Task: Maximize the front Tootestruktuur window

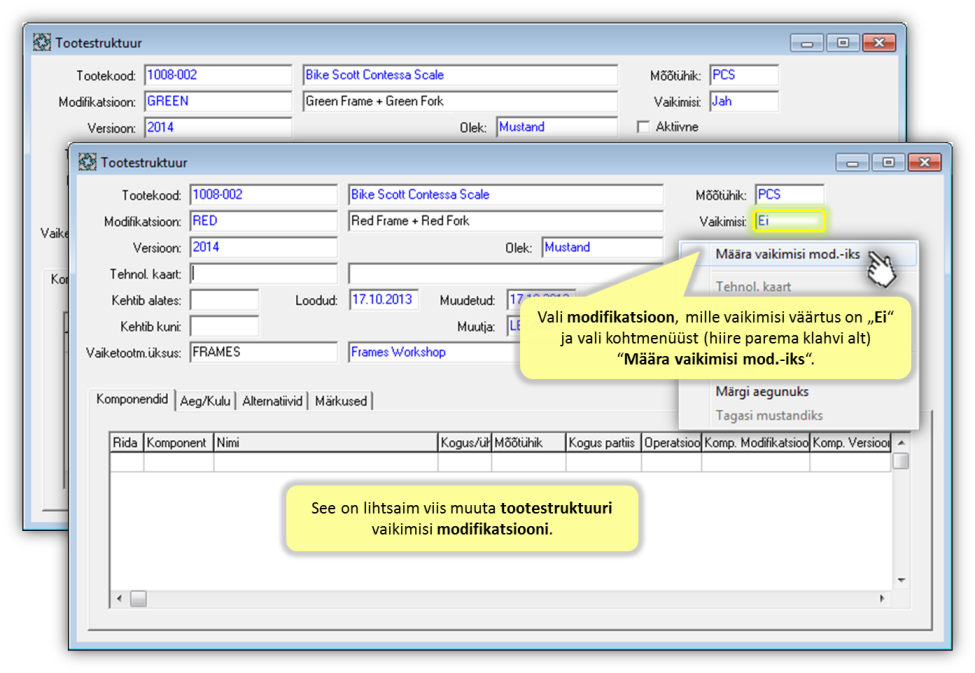Action: click(888, 162)
